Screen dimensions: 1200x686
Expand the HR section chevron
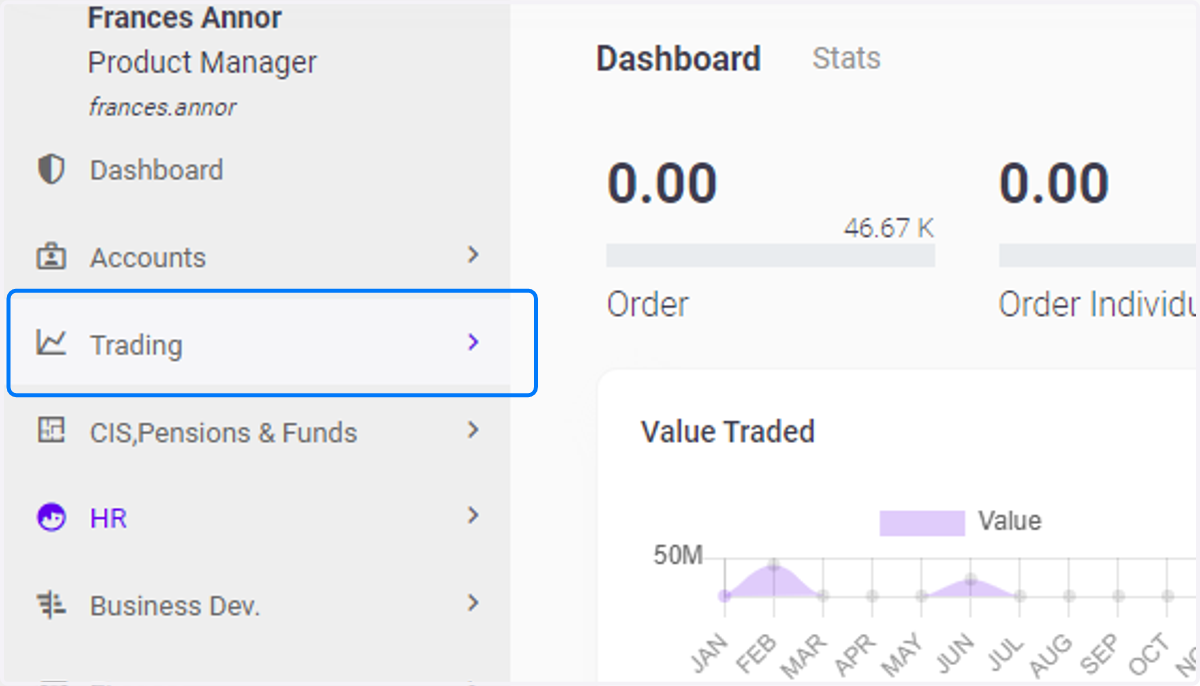coord(474,516)
